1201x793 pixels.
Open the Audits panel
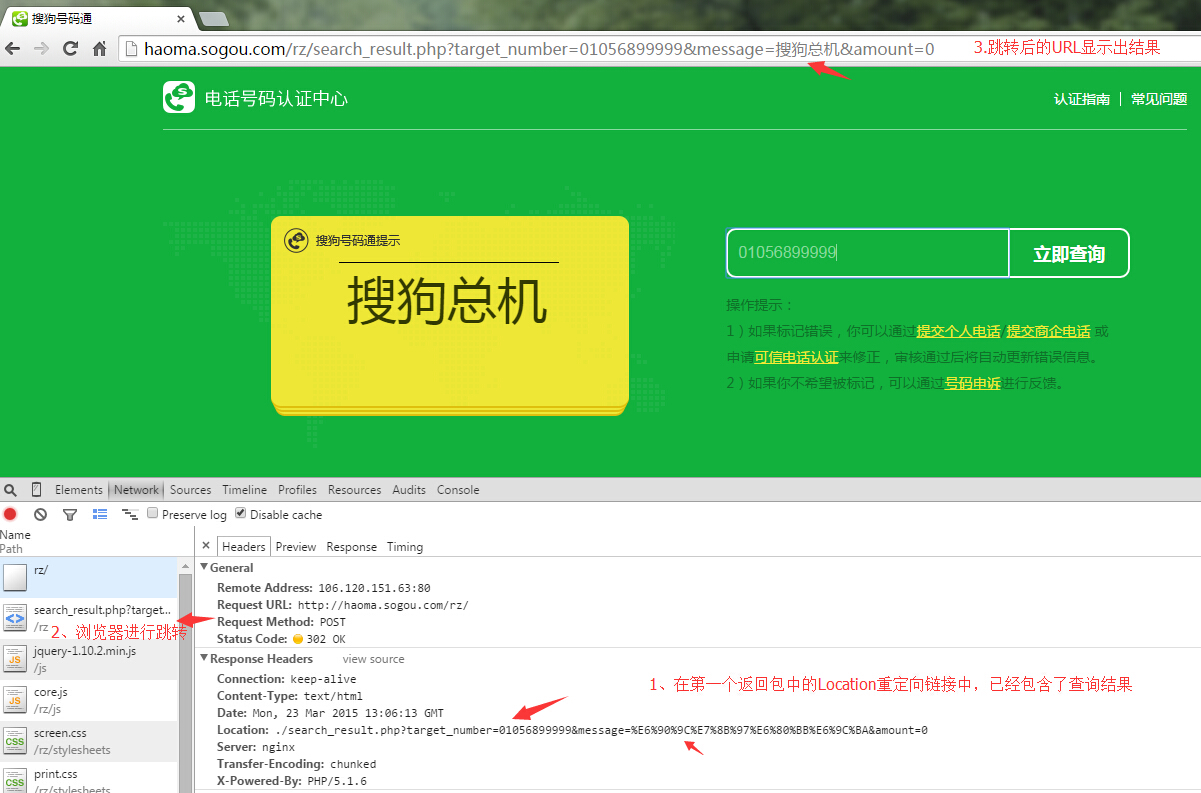[x=409, y=490]
